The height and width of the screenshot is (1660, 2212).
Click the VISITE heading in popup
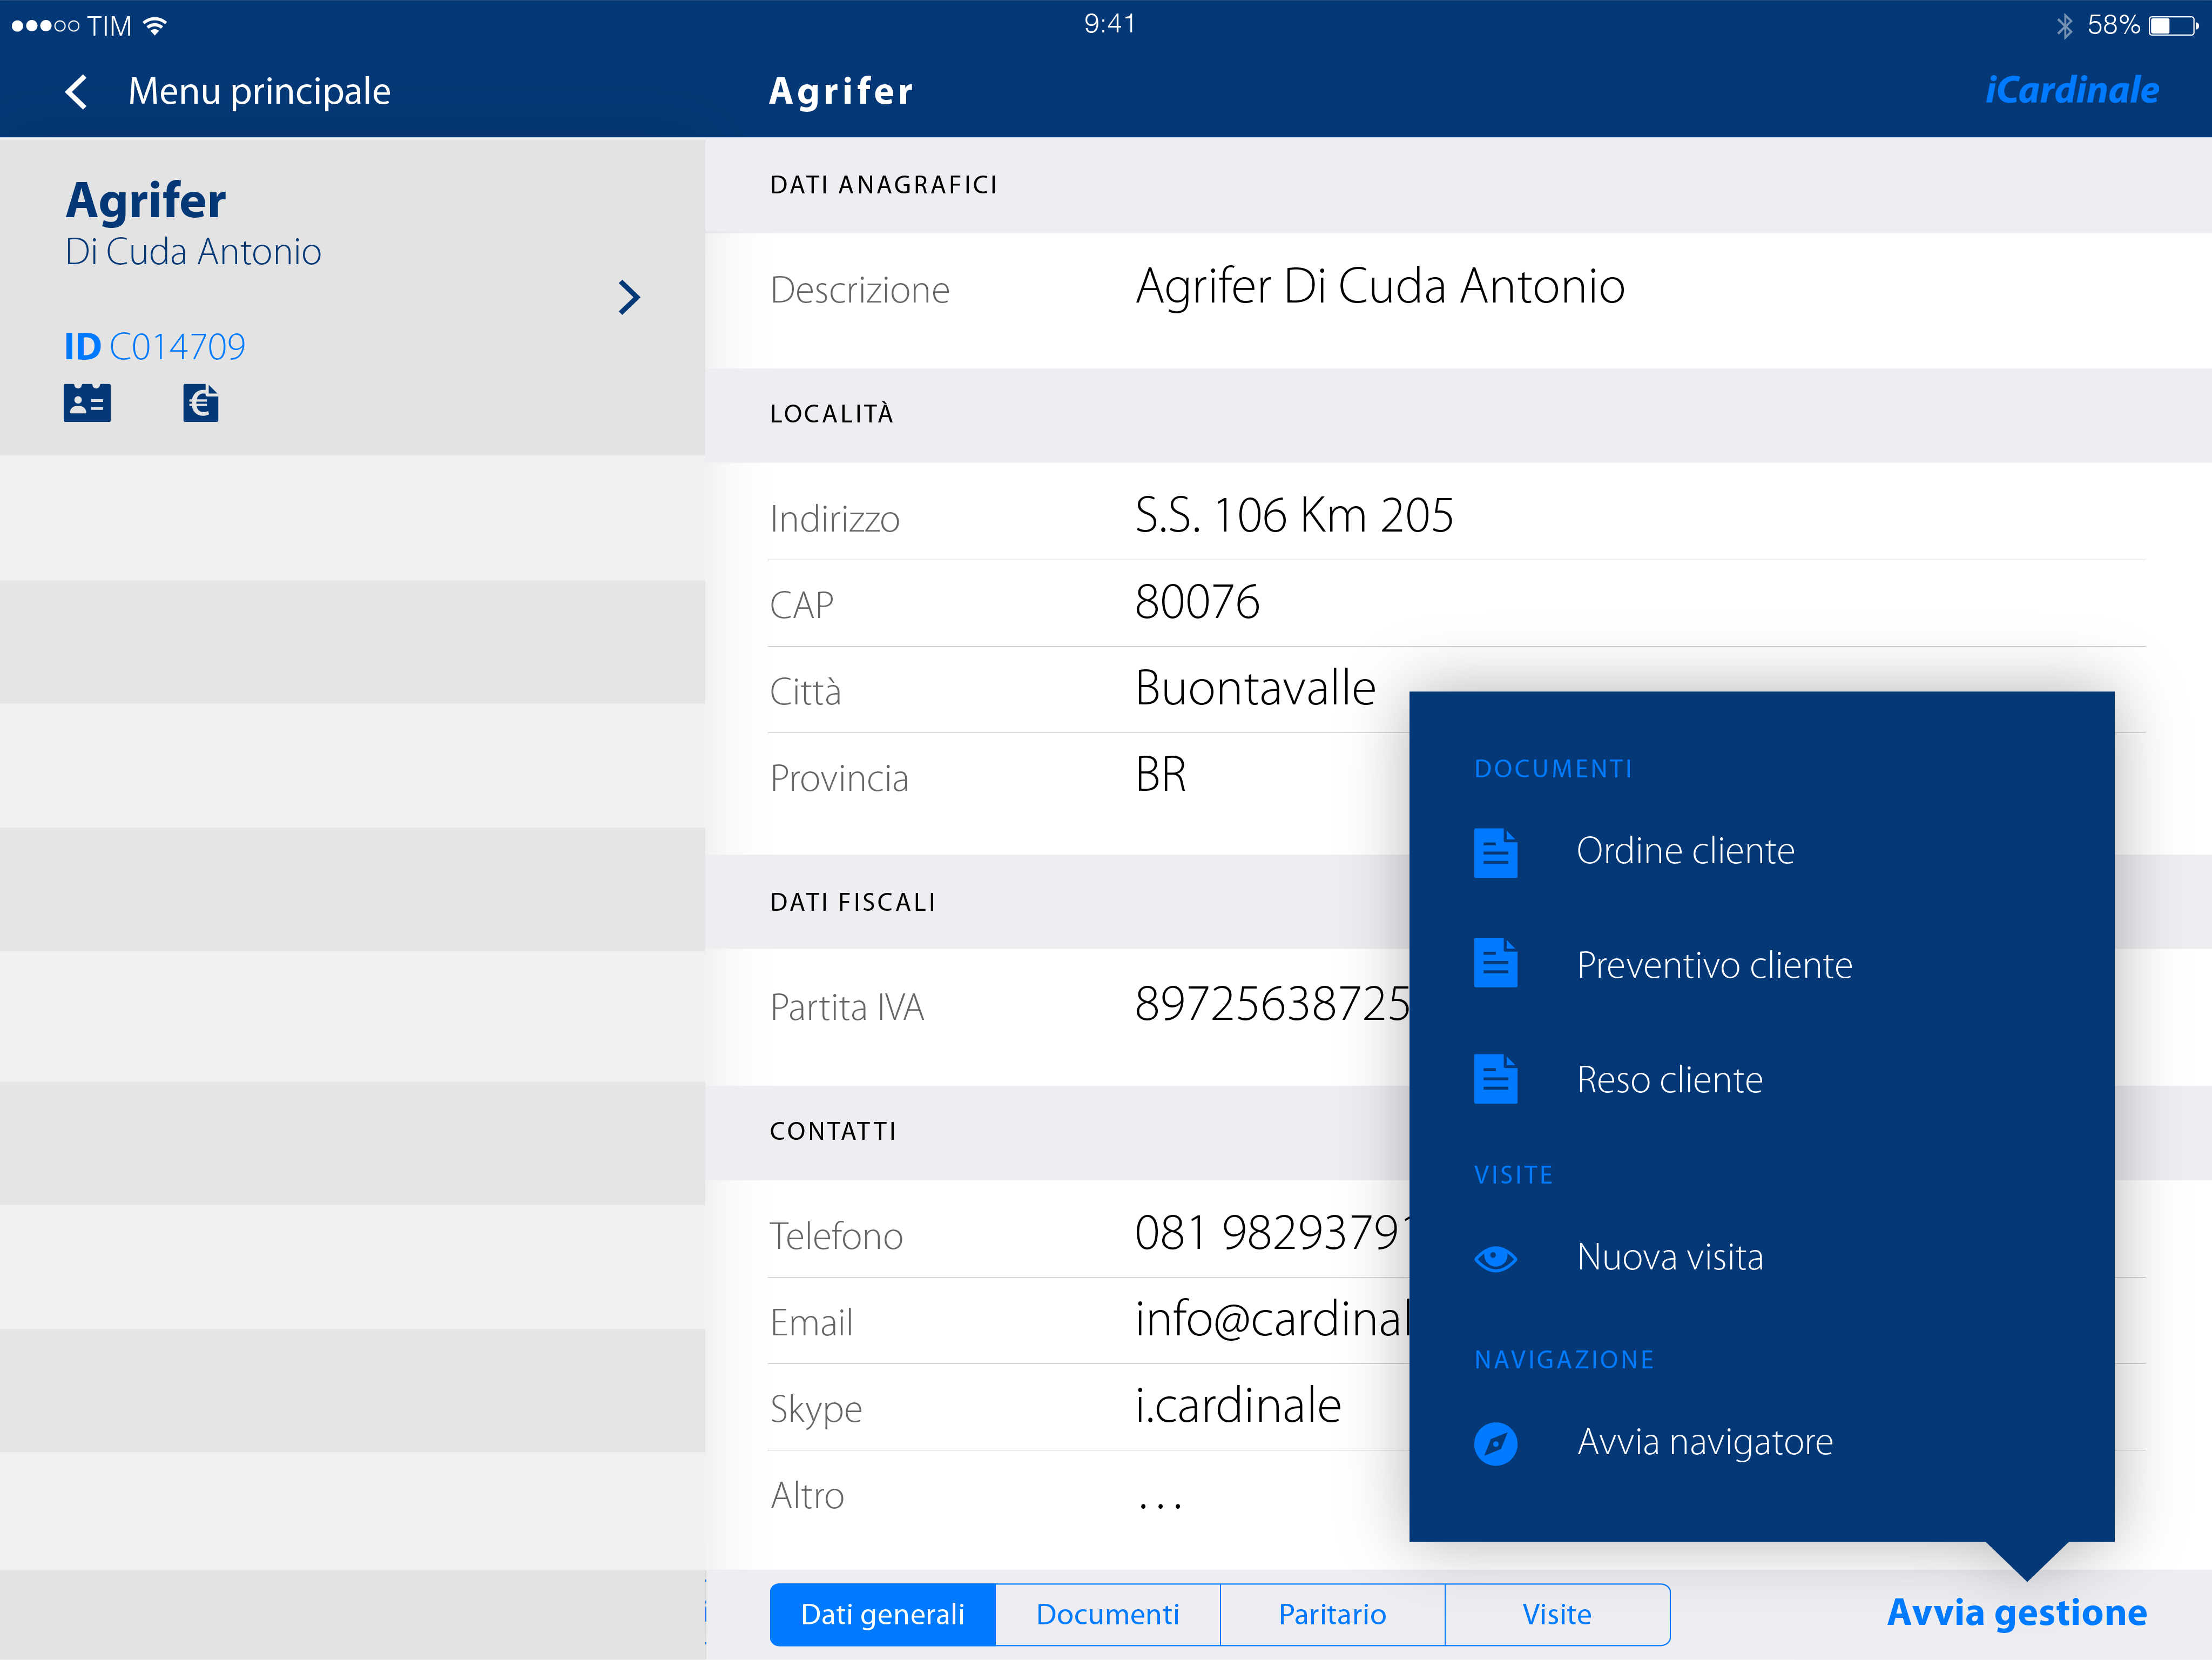click(x=1513, y=1175)
